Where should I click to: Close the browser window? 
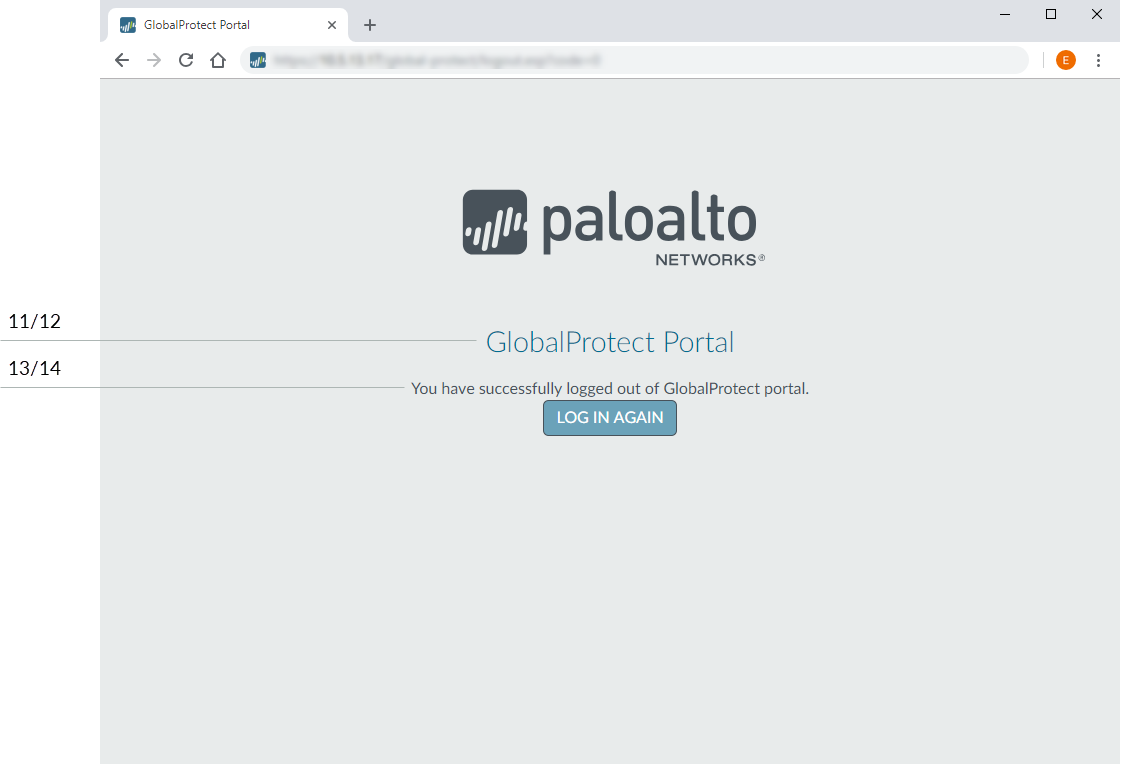click(1097, 14)
